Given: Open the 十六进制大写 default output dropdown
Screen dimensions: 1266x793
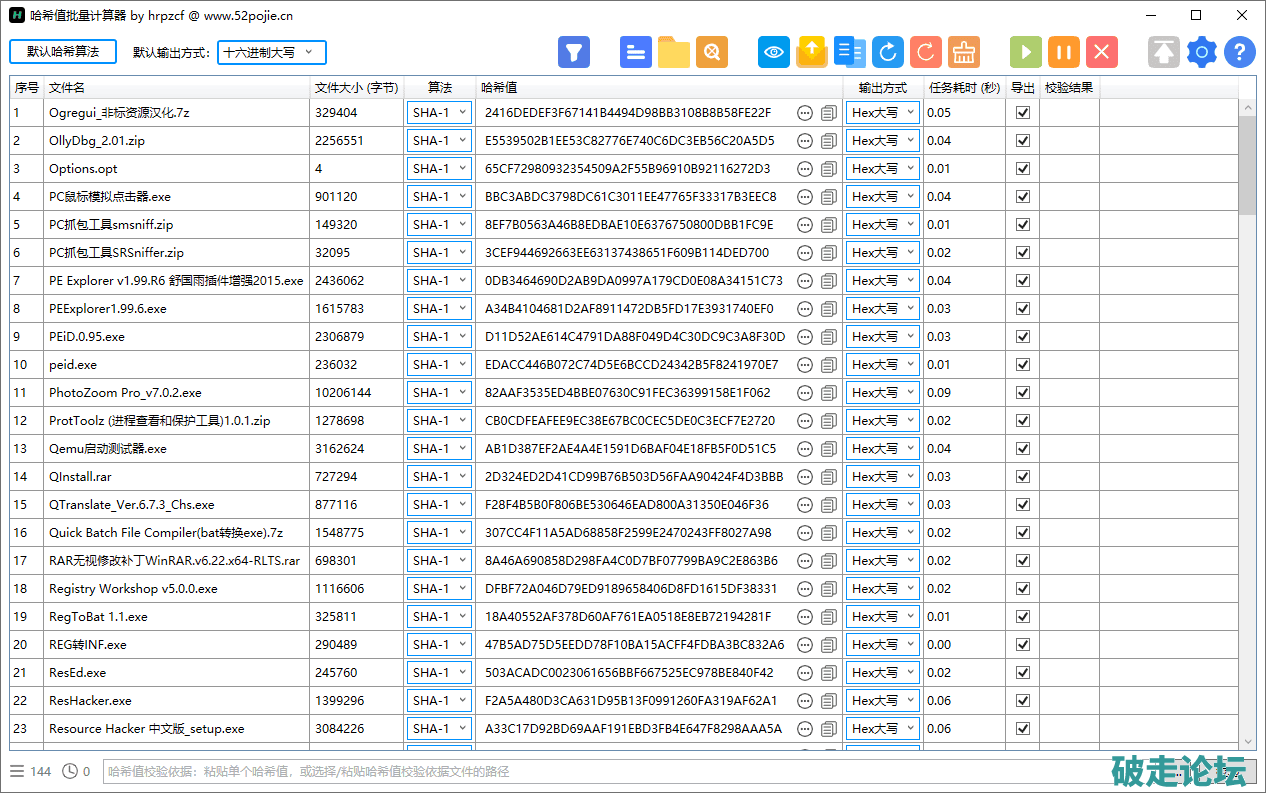Looking at the screenshot, I should pos(271,53).
